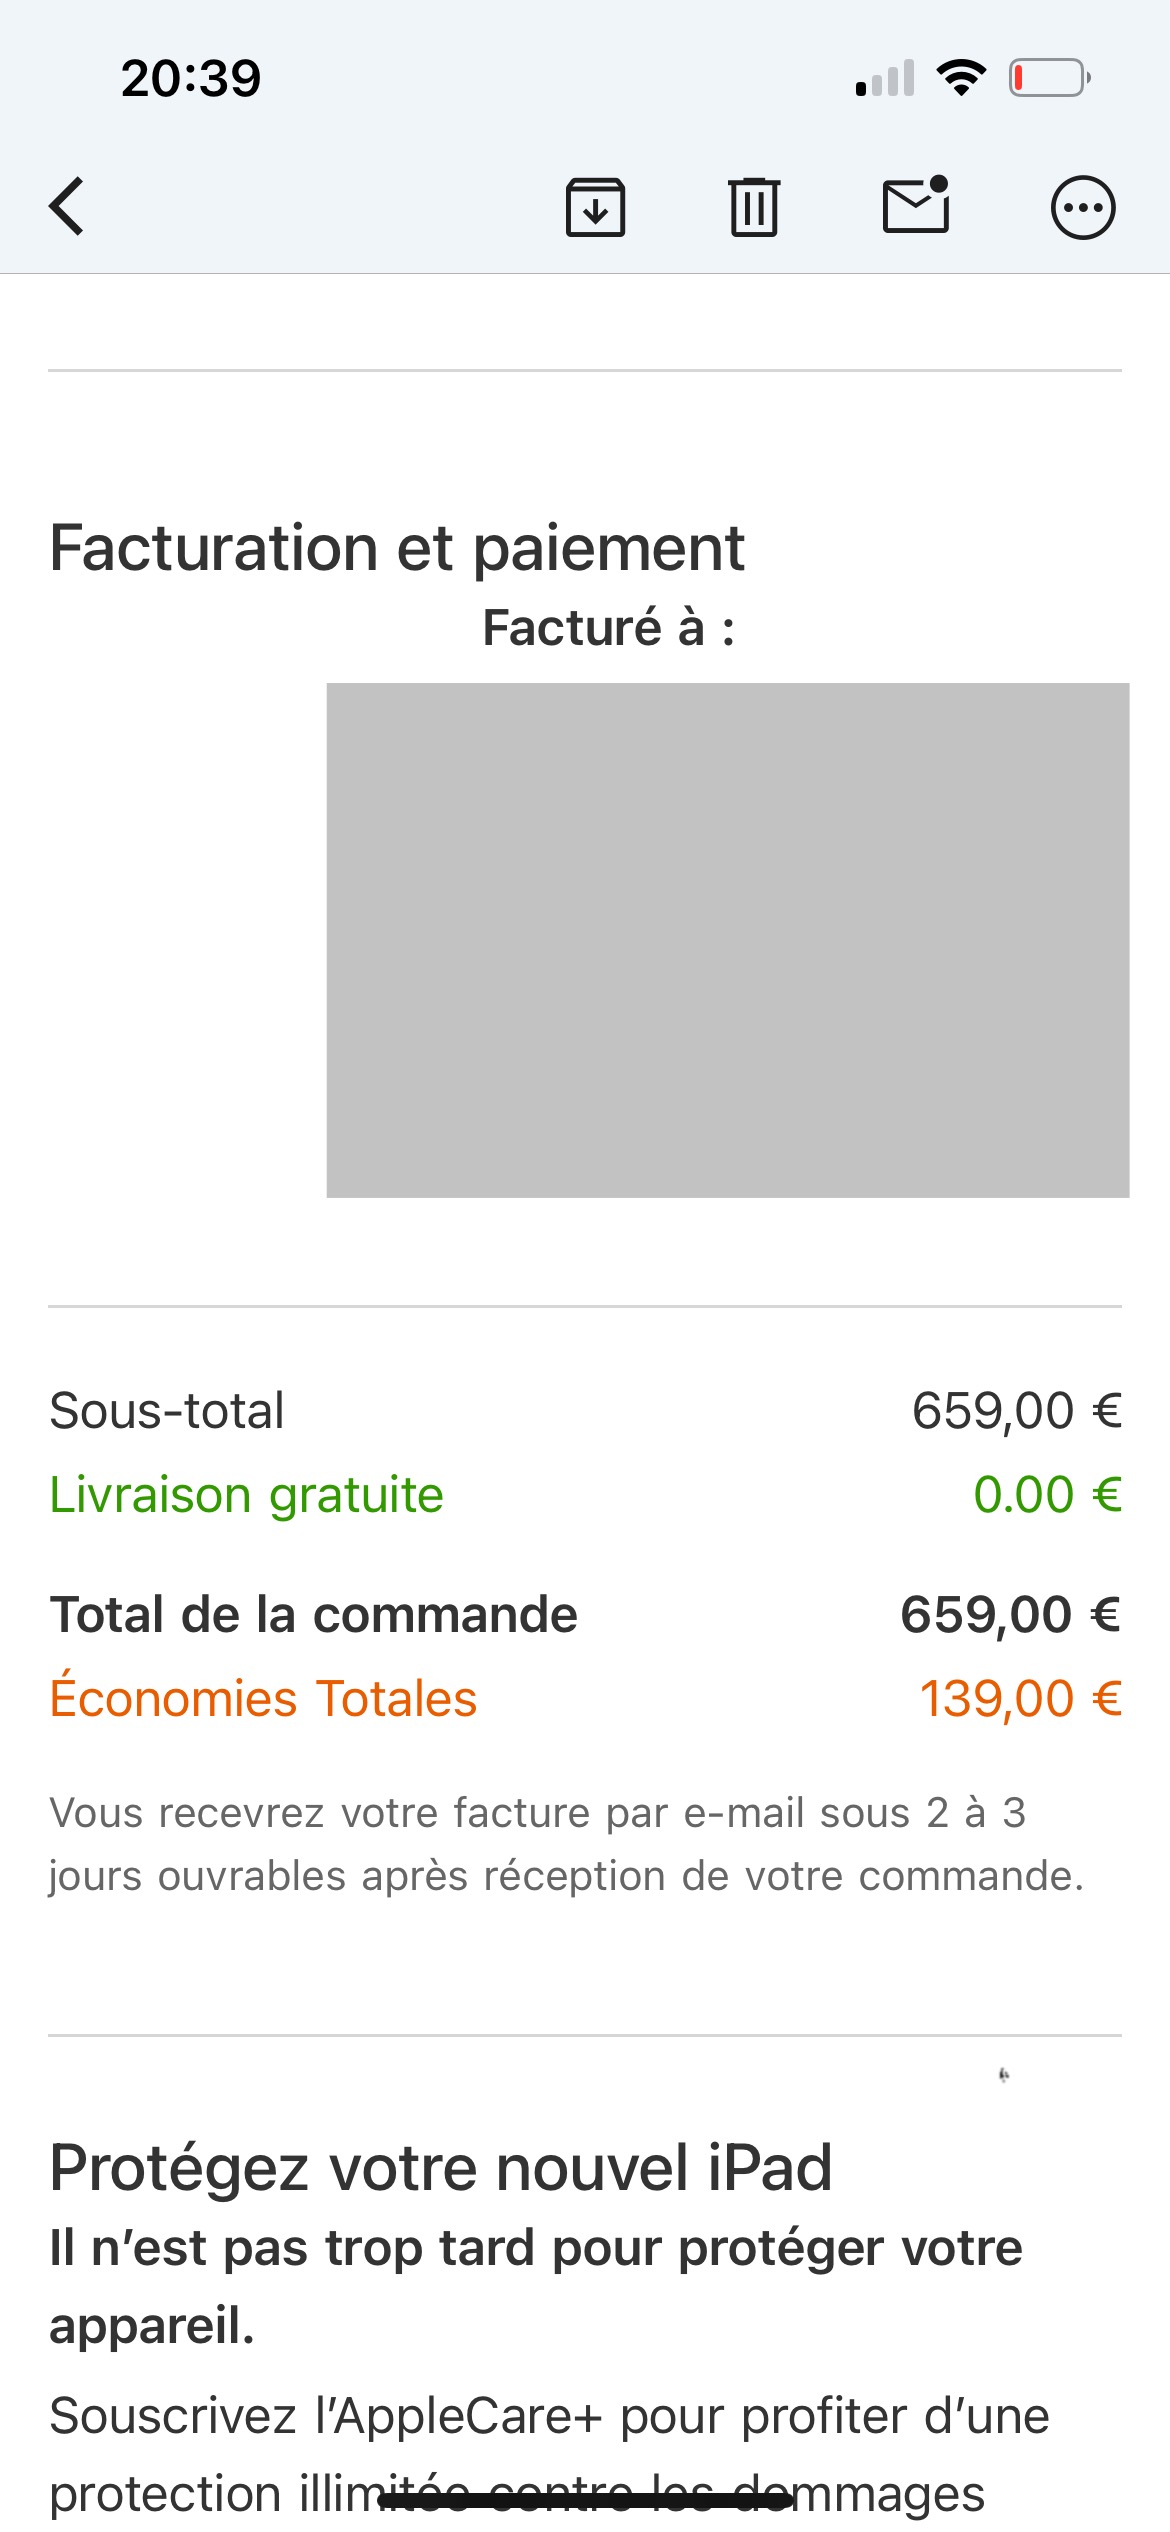Delete the email using the trash icon
The image size is (1170, 2532).
click(754, 207)
